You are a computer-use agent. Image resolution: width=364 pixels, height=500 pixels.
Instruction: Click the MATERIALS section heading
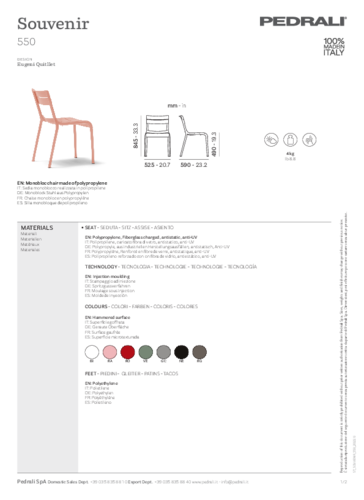coord(37,228)
